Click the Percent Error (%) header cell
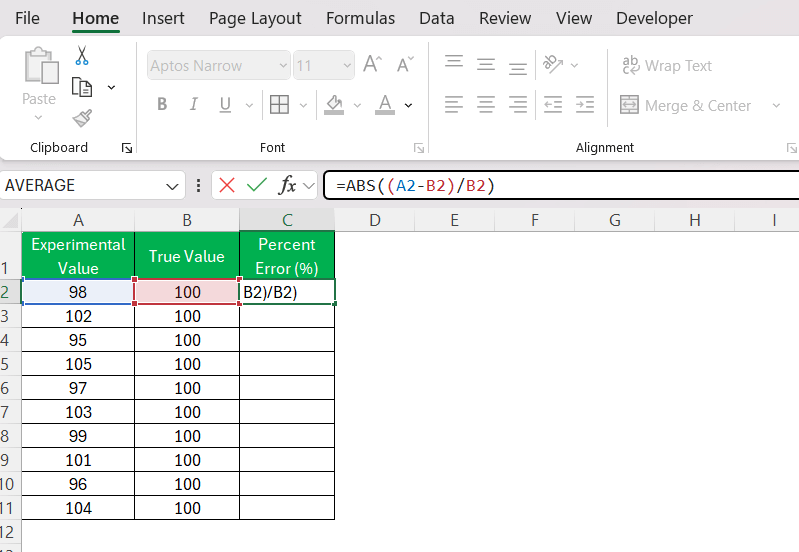Viewport: 799px width, 552px height. pos(287,256)
